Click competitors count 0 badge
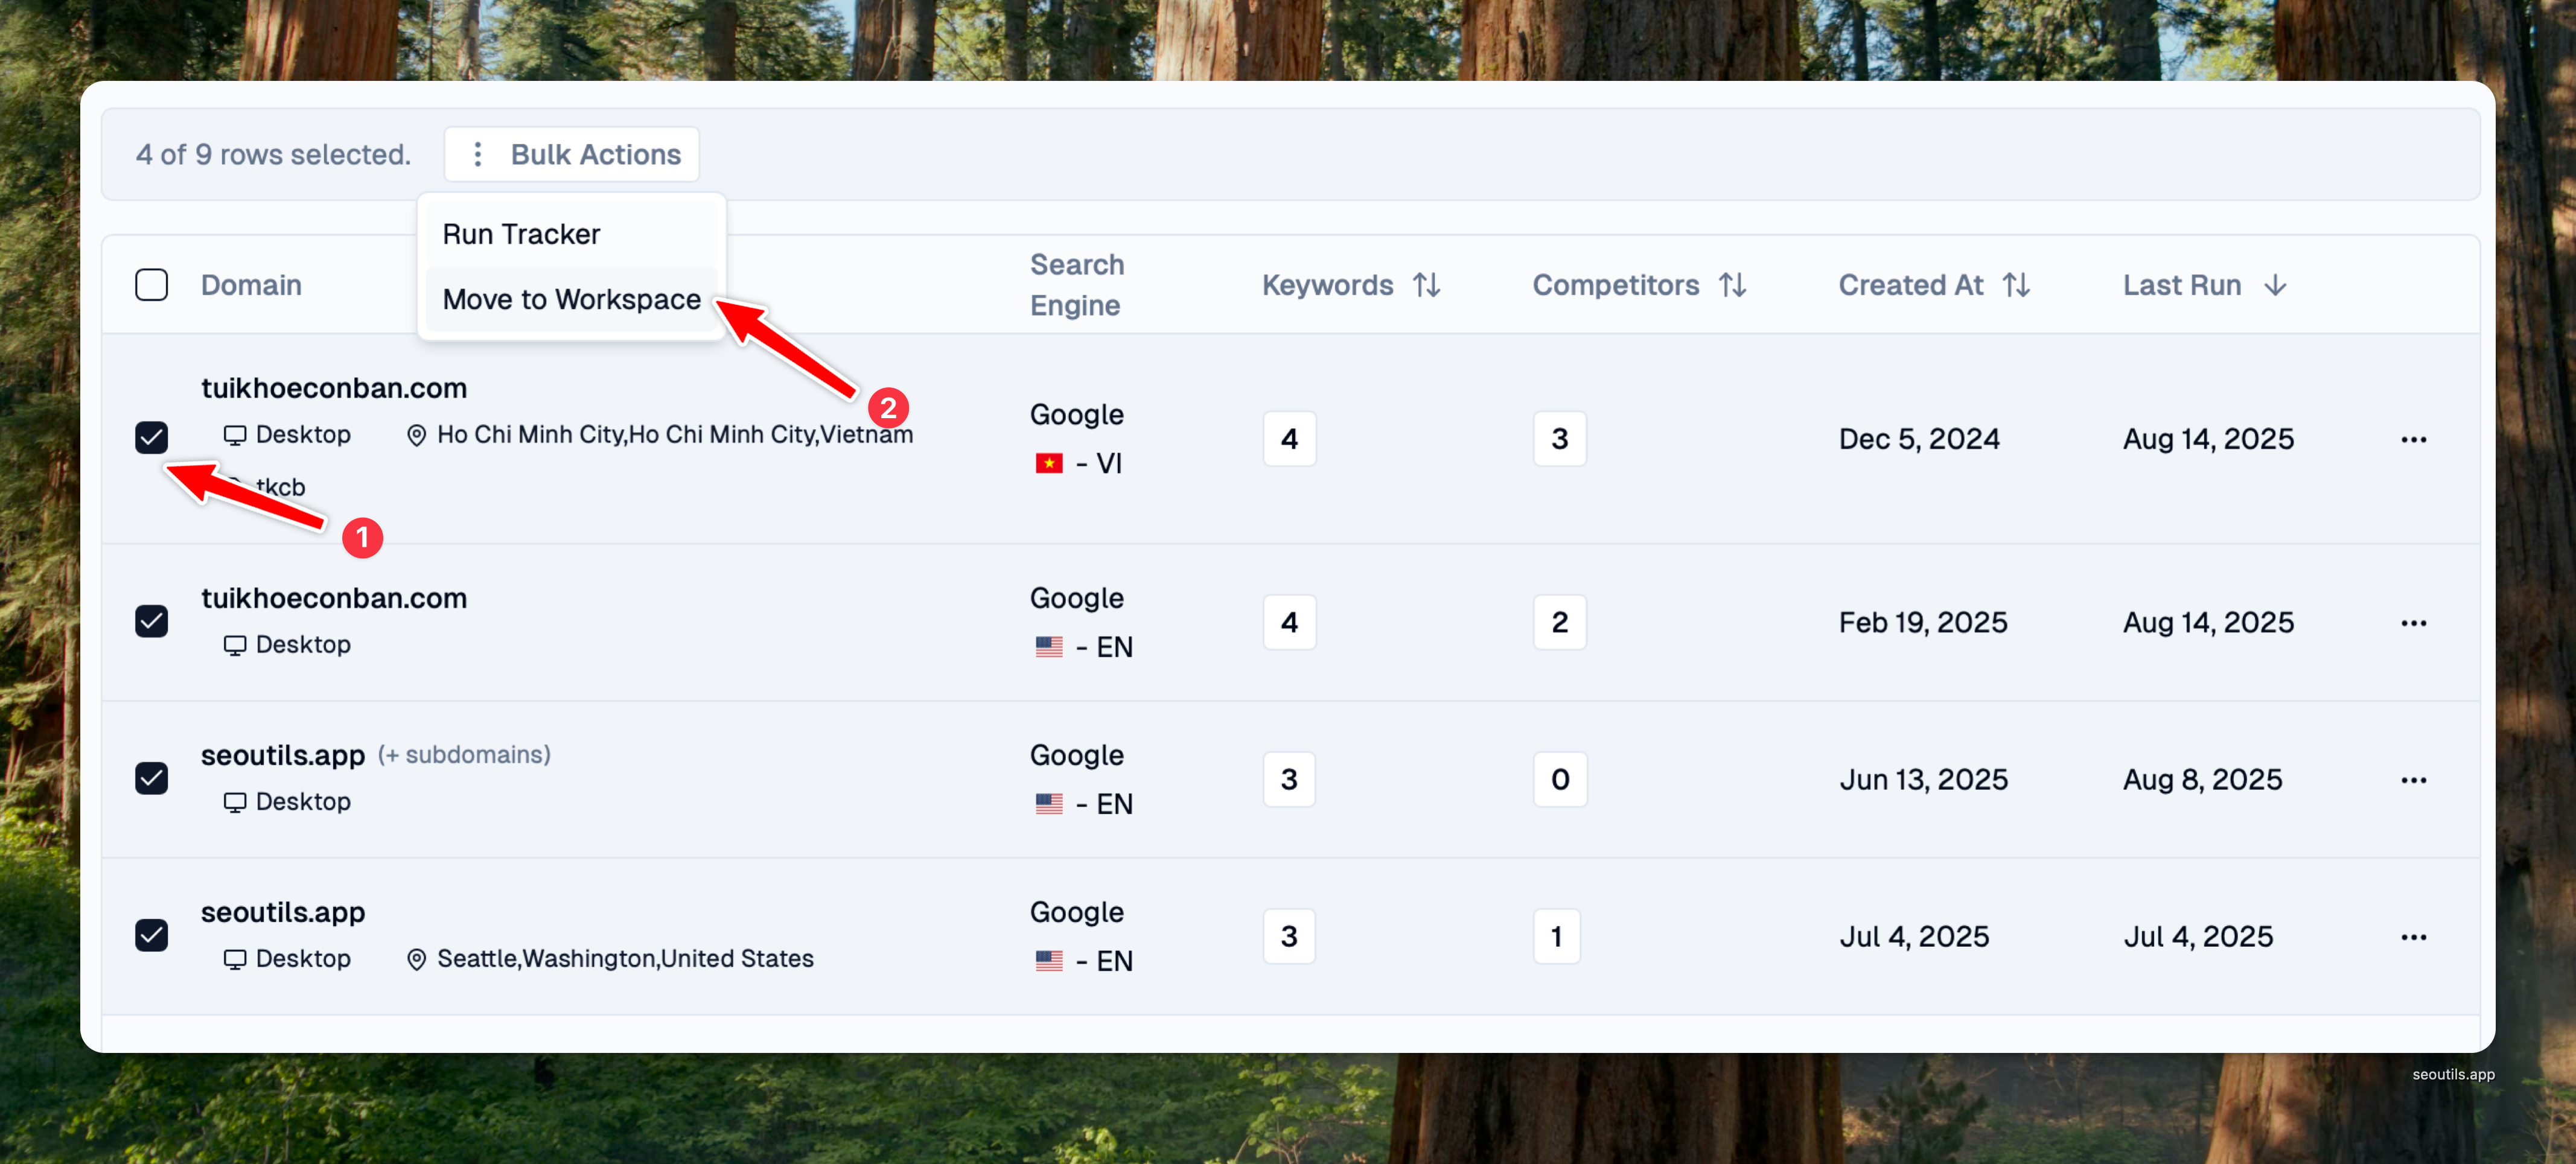The width and height of the screenshot is (2576, 1164). point(1560,780)
